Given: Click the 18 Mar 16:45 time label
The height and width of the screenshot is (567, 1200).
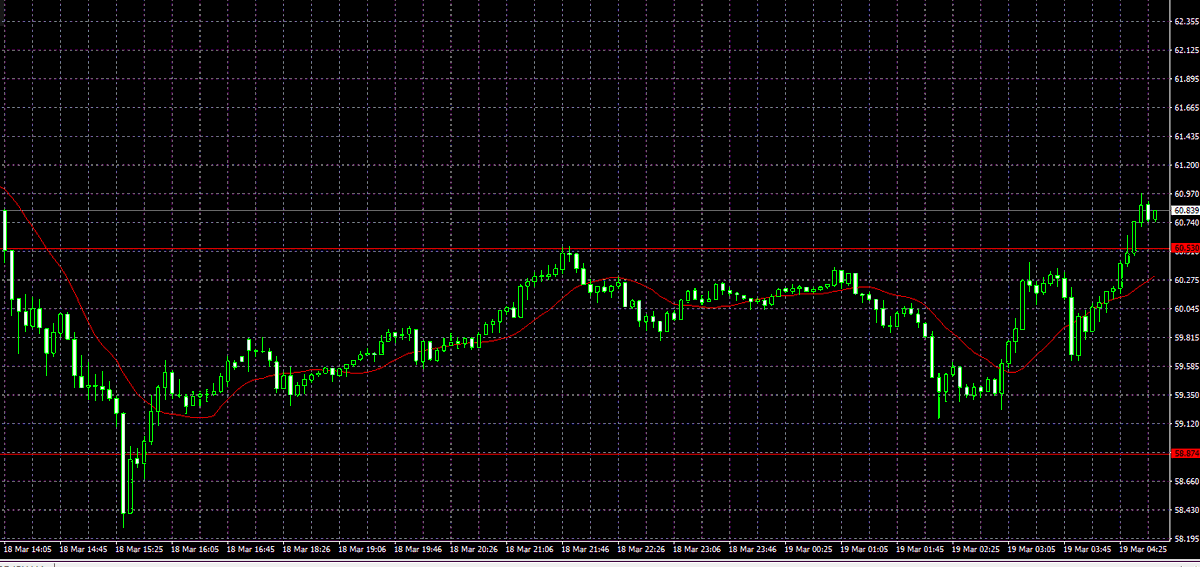Looking at the screenshot, I should tap(251, 549).
